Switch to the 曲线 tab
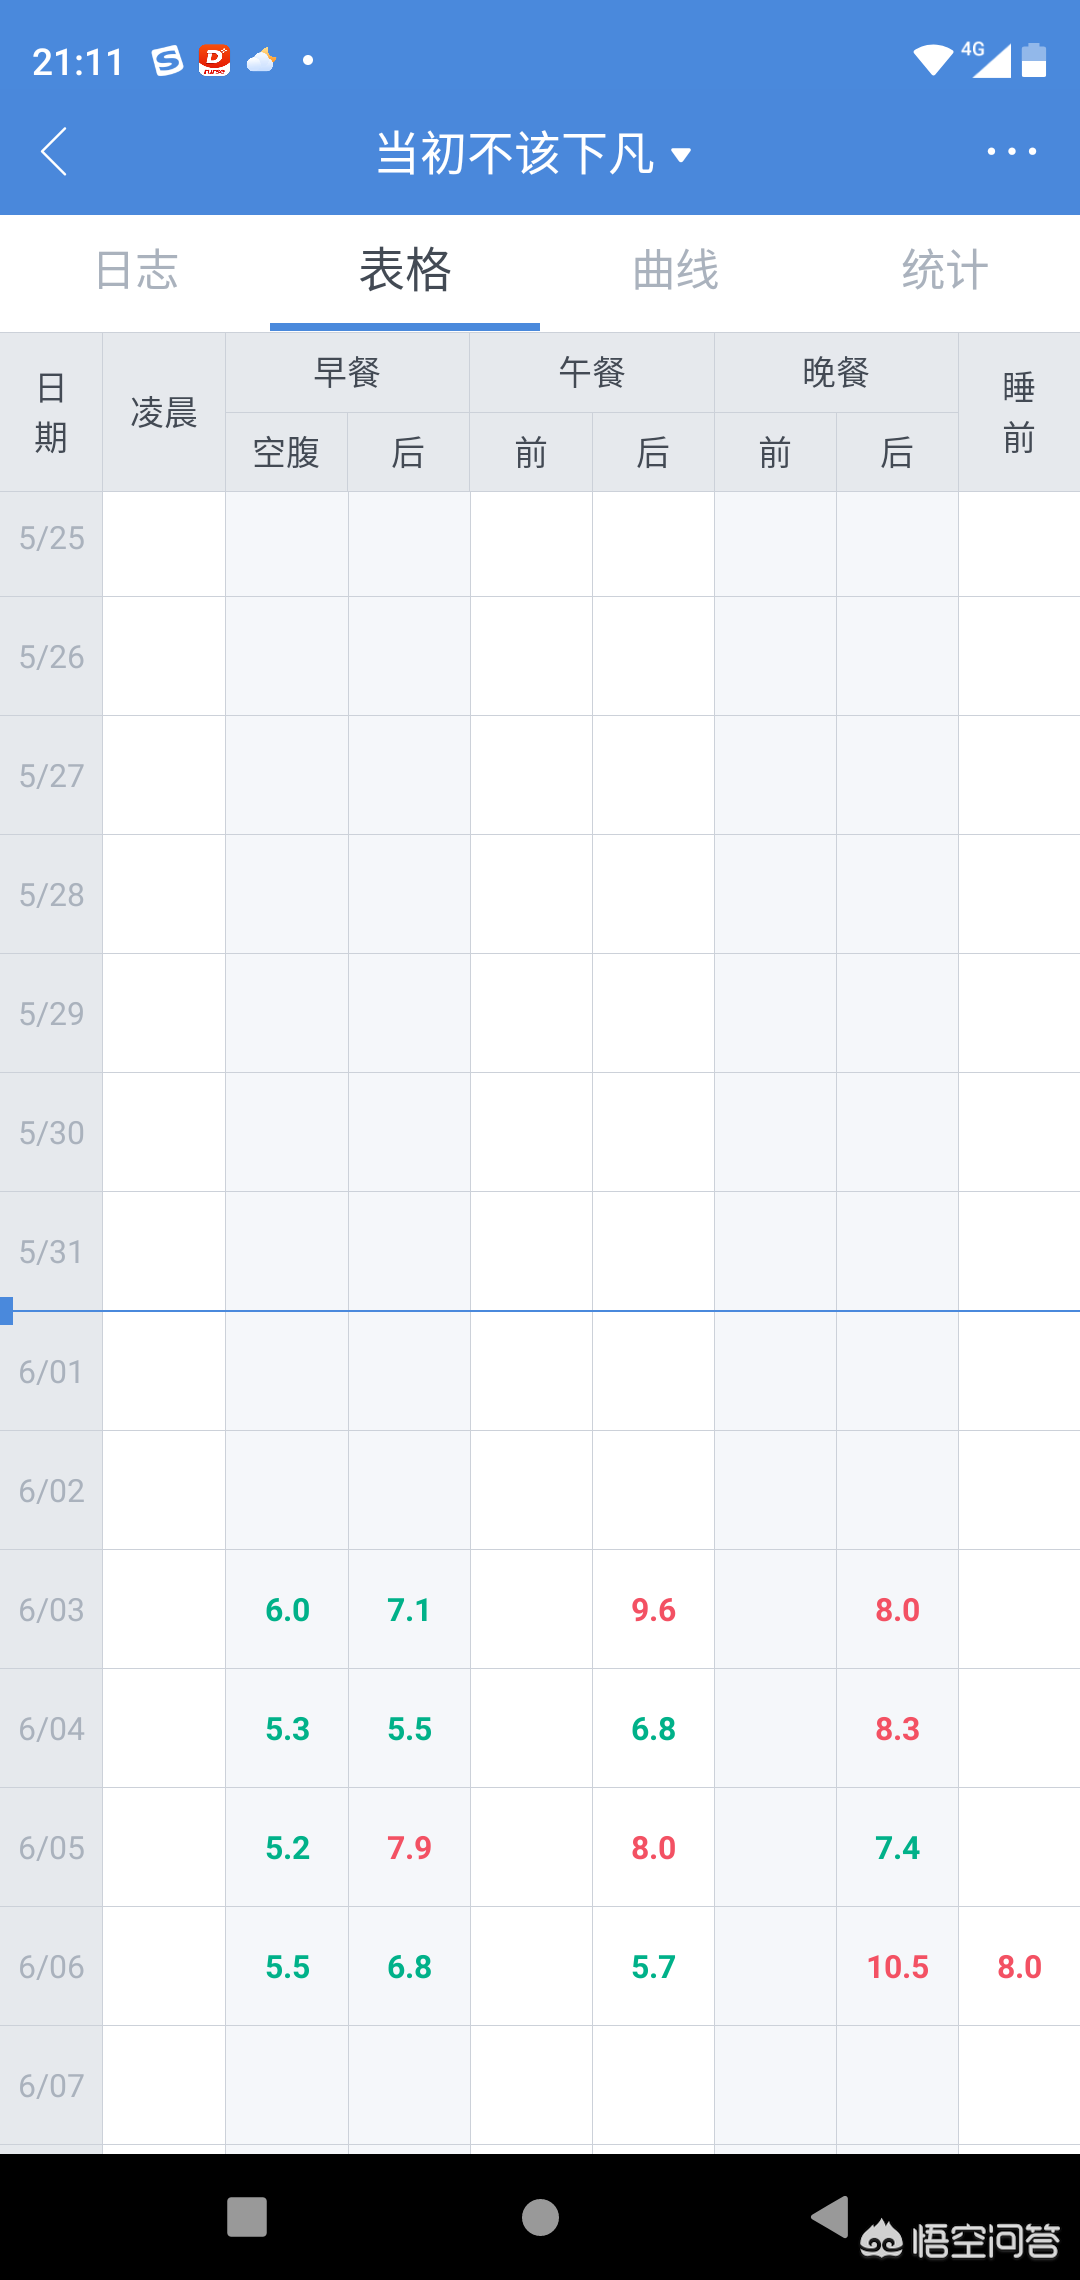The width and height of the screenshot is (1080, 2280). 675,271
